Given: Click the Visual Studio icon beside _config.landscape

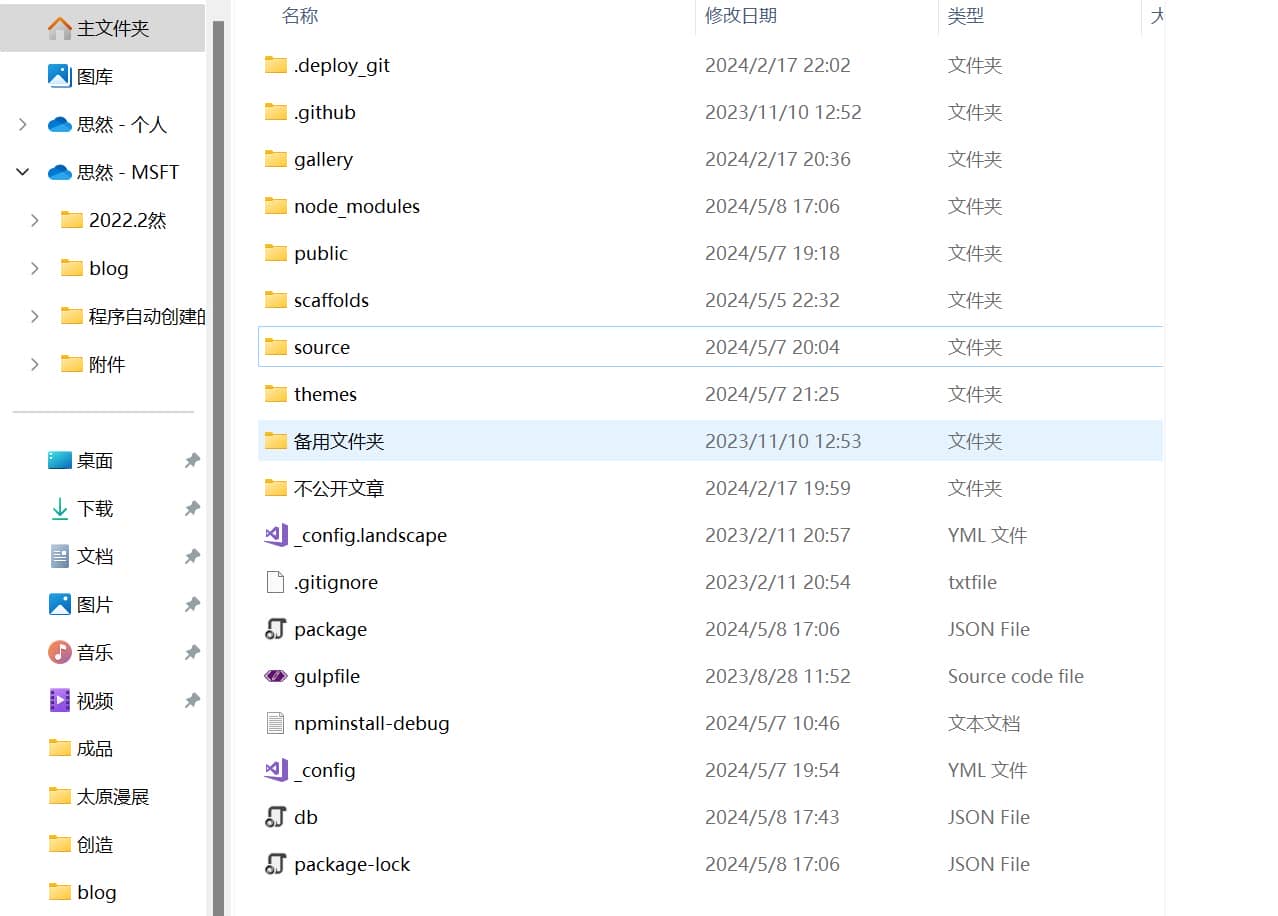Looking at the screenshot, I should [x=276, y=535].
